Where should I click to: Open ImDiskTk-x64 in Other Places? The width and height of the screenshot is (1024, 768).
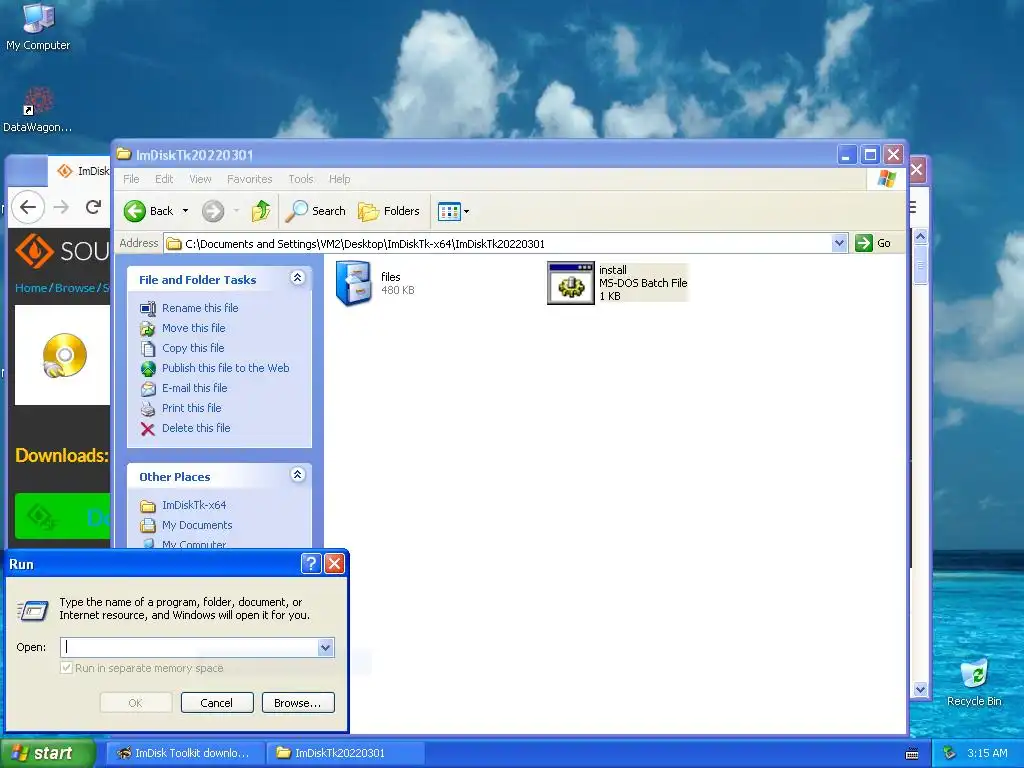194,505
